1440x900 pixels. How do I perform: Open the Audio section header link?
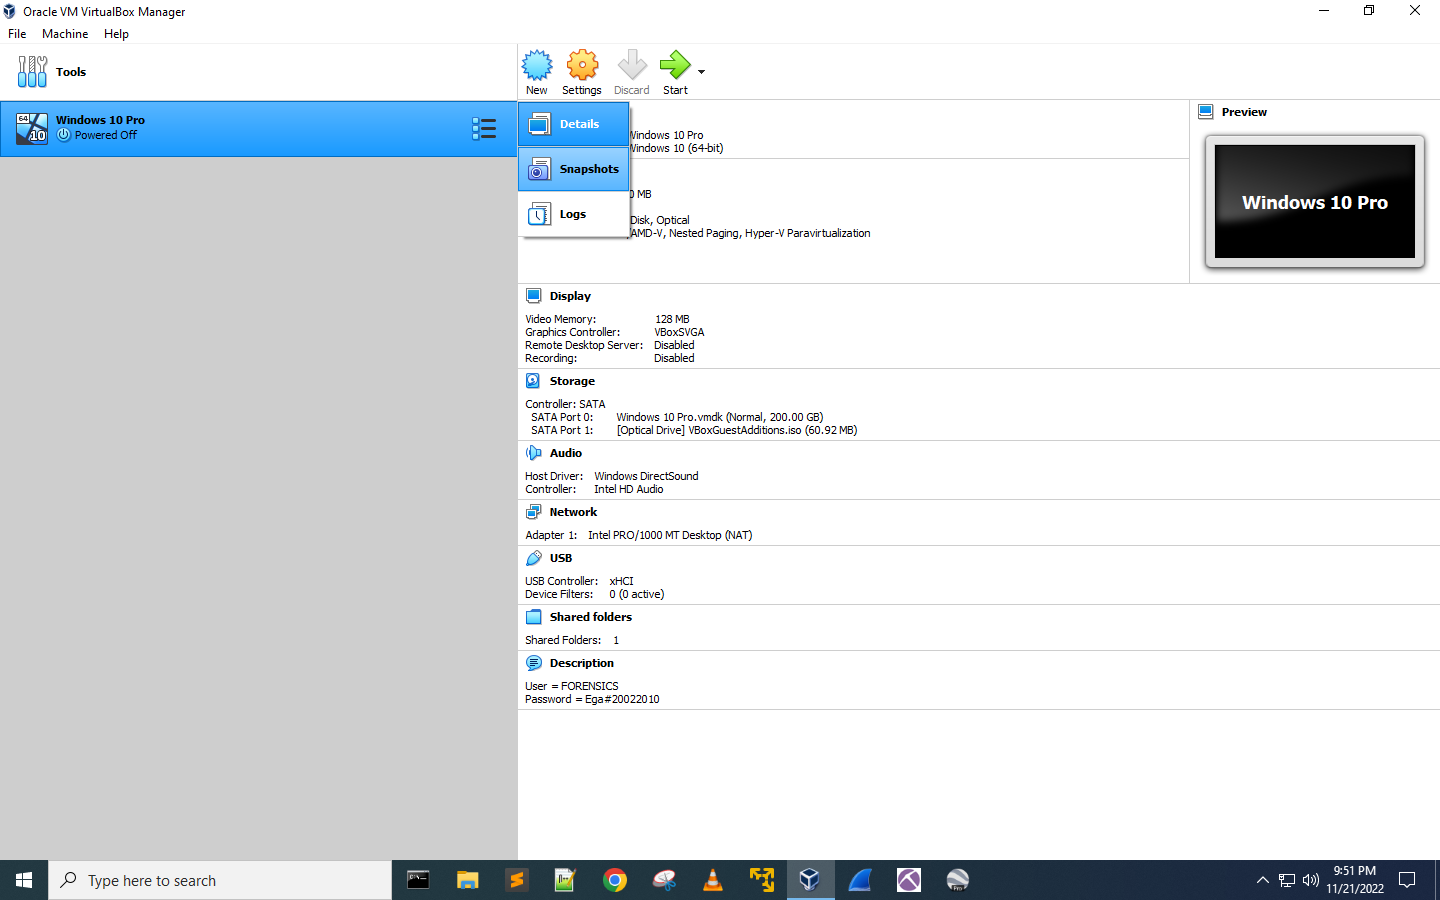[566, 453]
